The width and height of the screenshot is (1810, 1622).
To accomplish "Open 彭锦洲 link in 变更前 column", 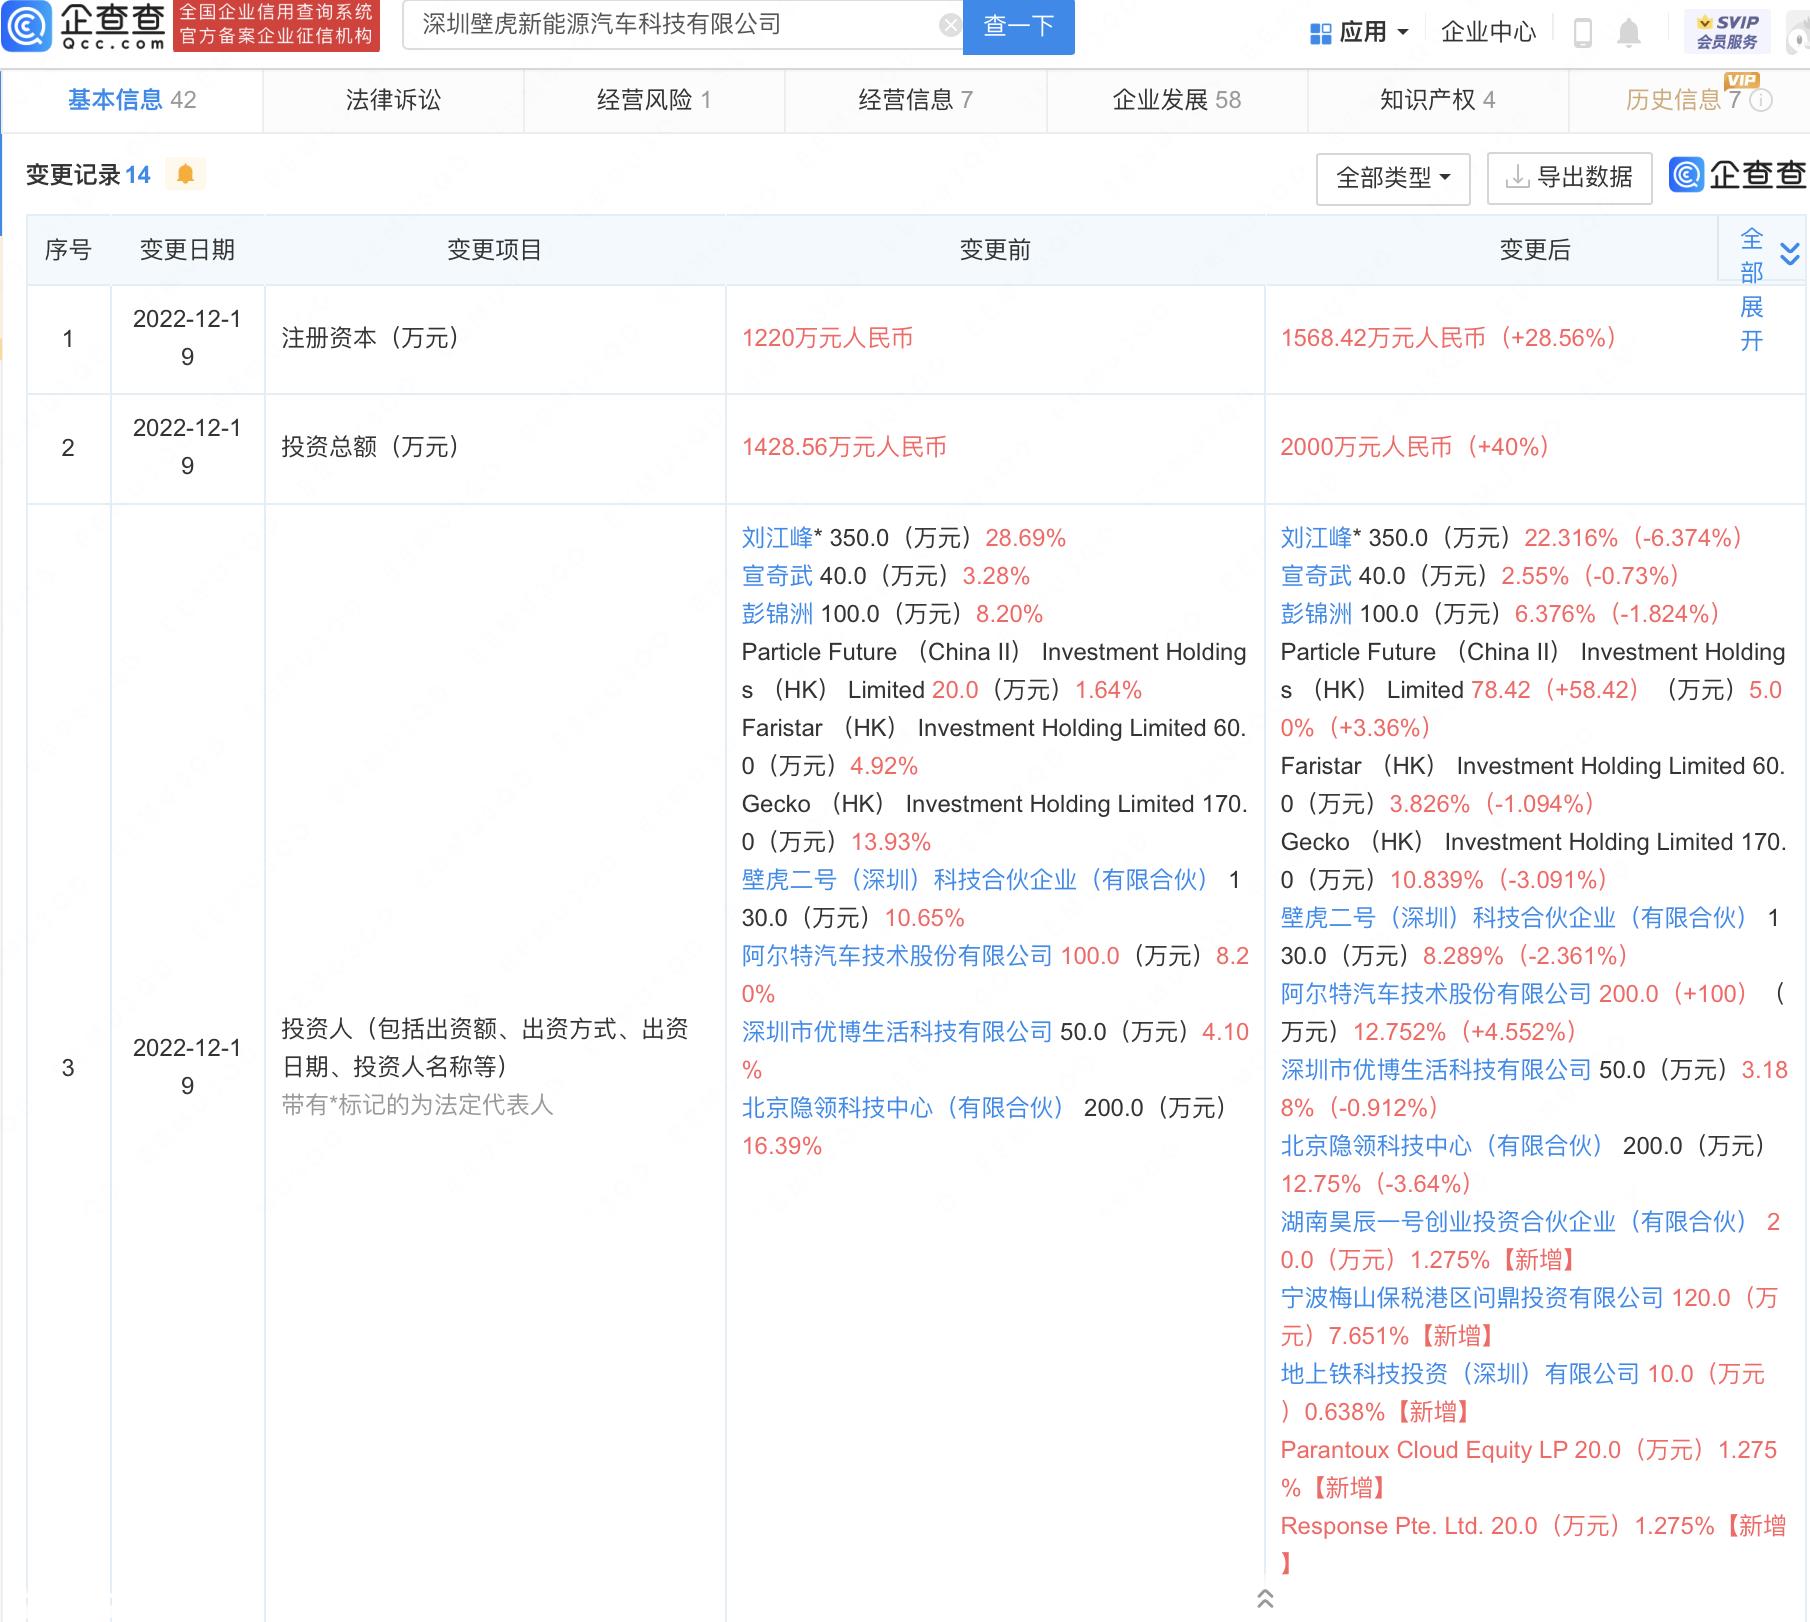I will [778, 614].
